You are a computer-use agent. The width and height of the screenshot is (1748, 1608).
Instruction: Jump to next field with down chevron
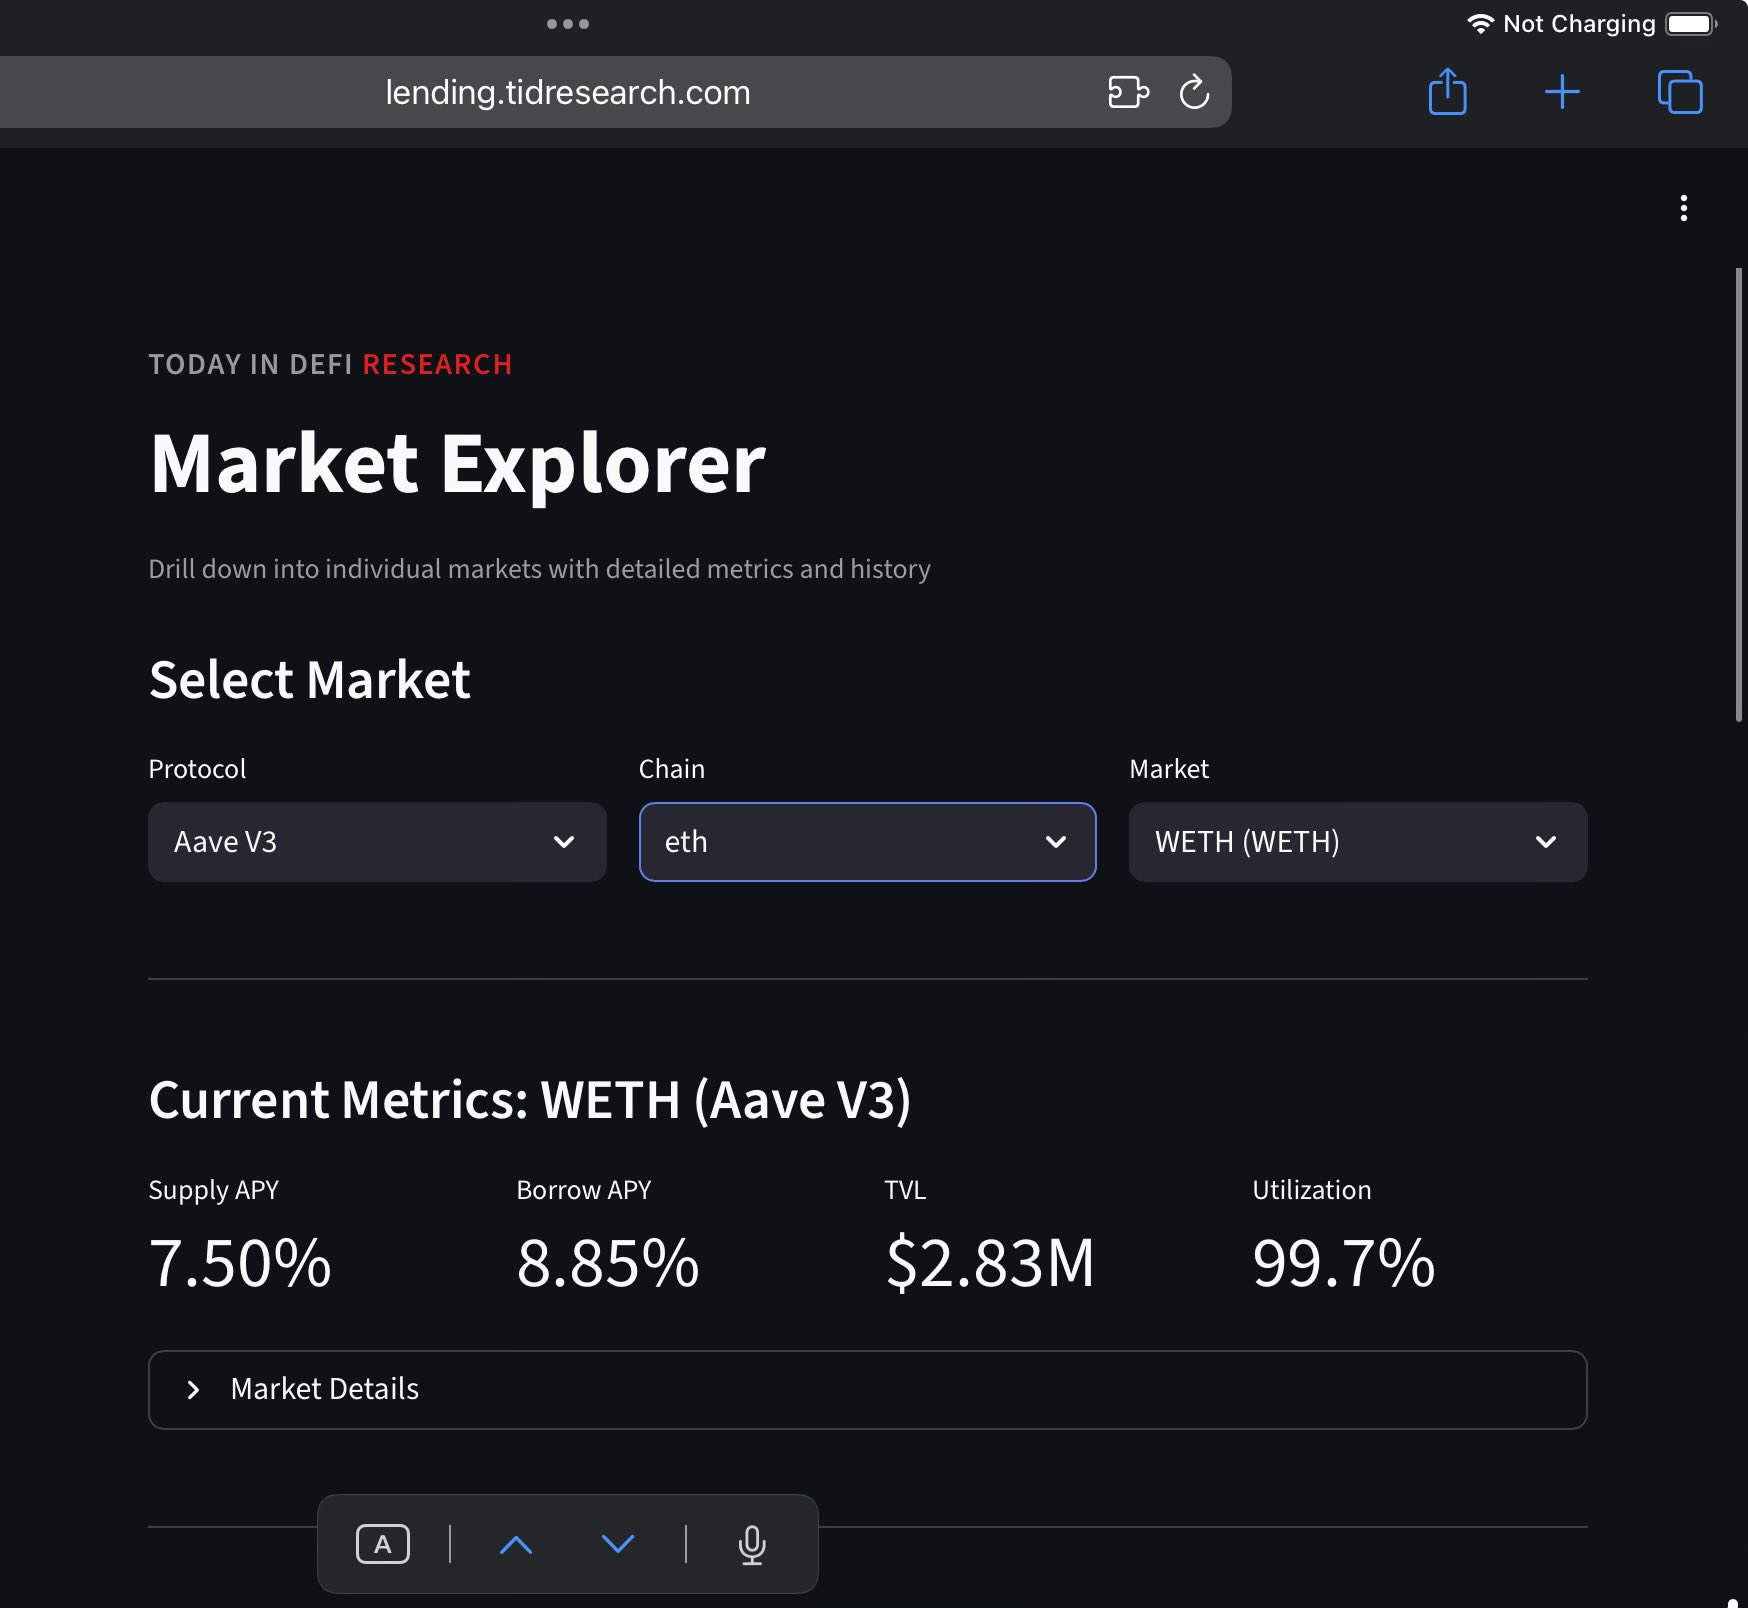618,1544
